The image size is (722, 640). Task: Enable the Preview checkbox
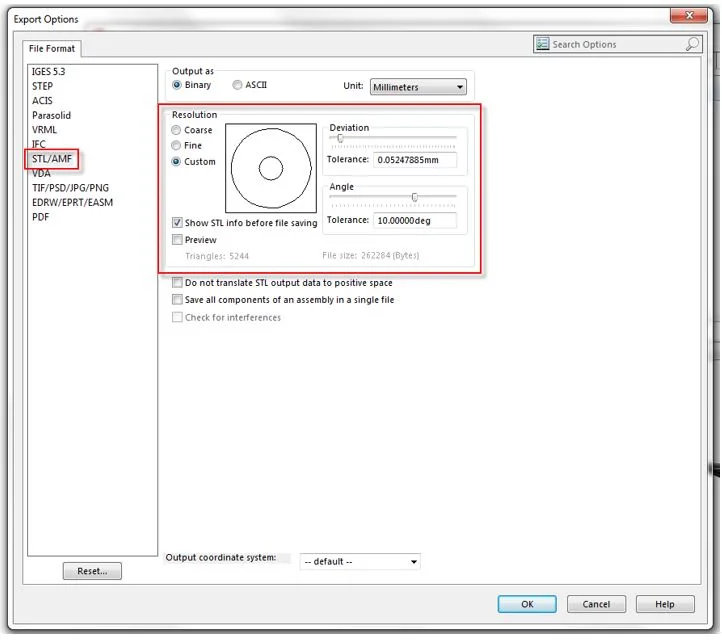coord(177,240)
